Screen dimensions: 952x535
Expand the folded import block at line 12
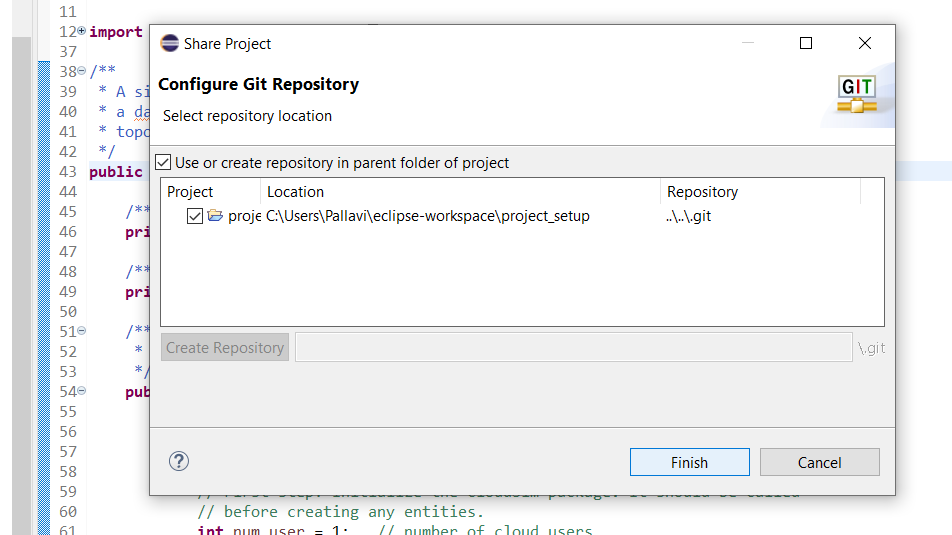(x=82, y=32)
